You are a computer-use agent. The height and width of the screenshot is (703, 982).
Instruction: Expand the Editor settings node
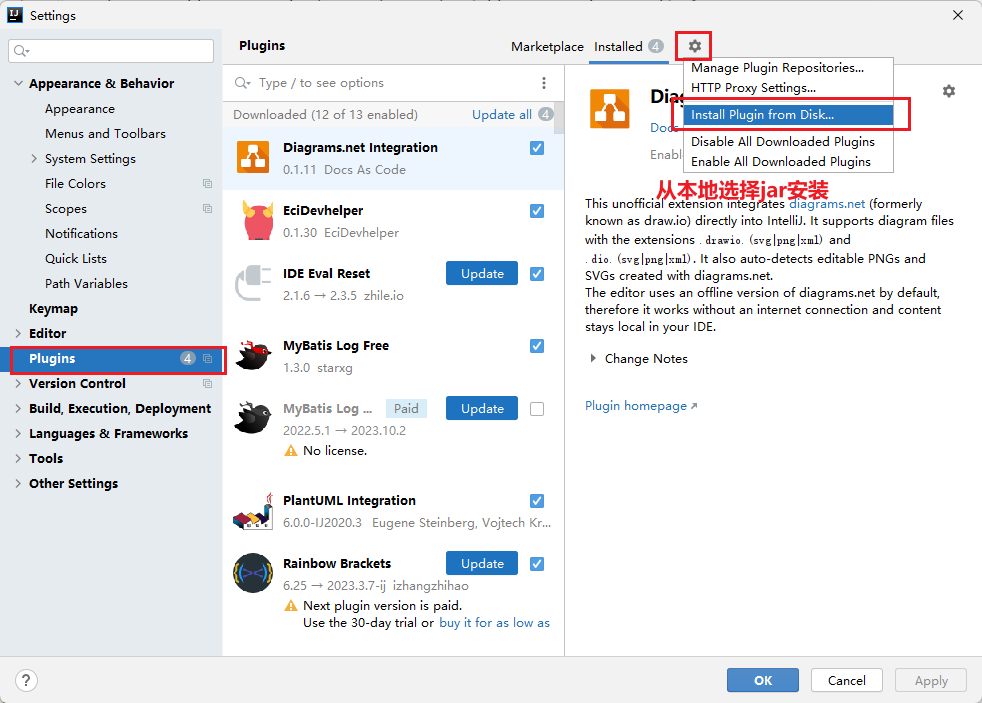click(18, 334)
